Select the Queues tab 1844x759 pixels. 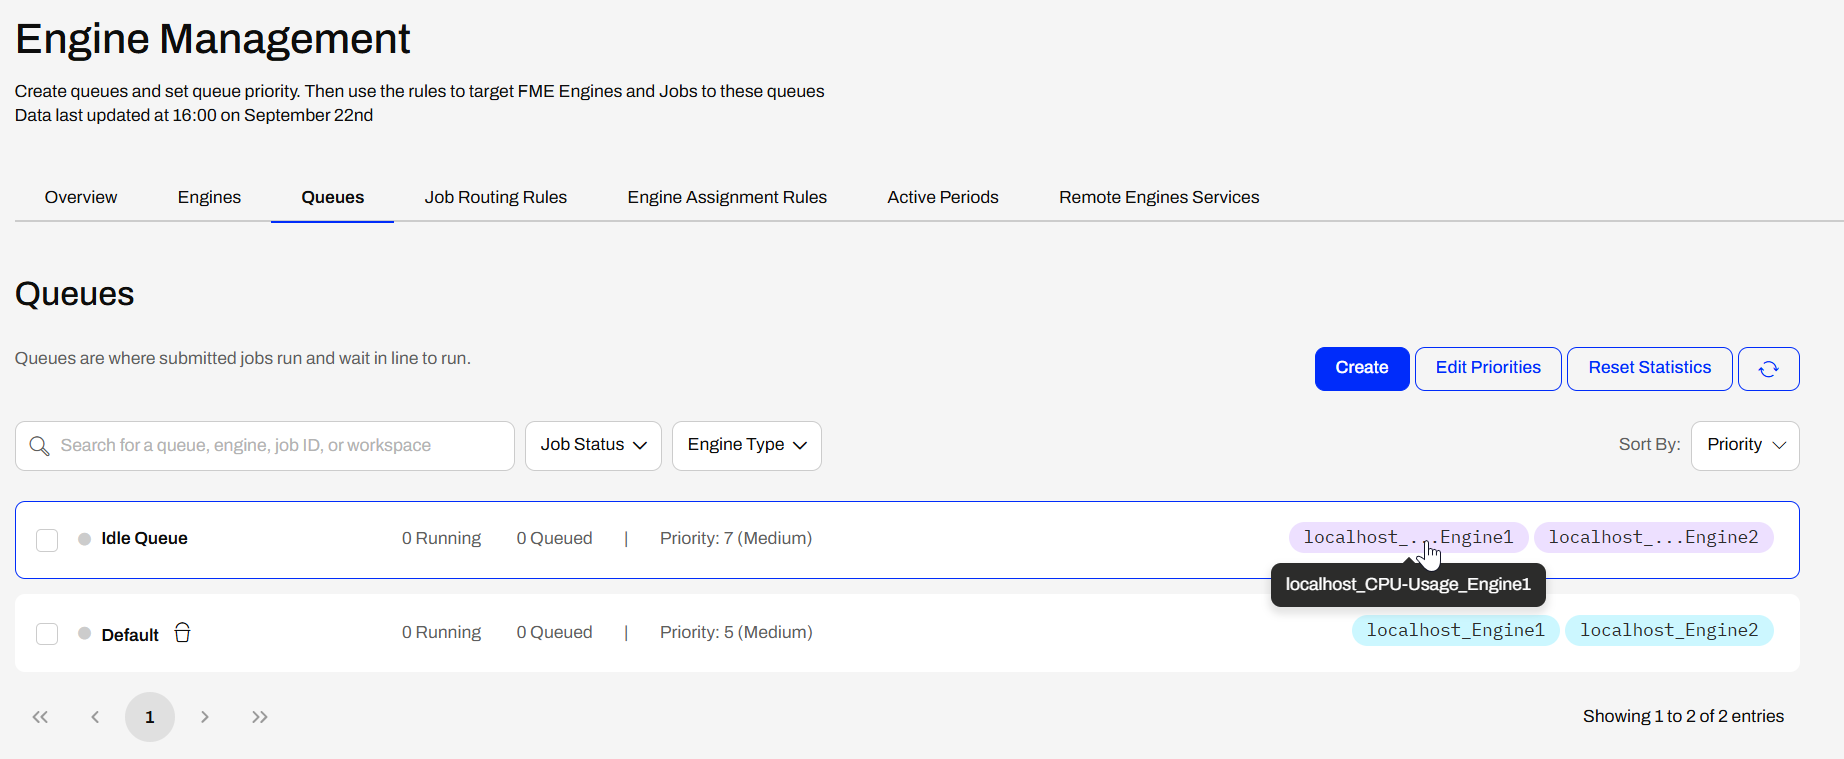[333, 197]
